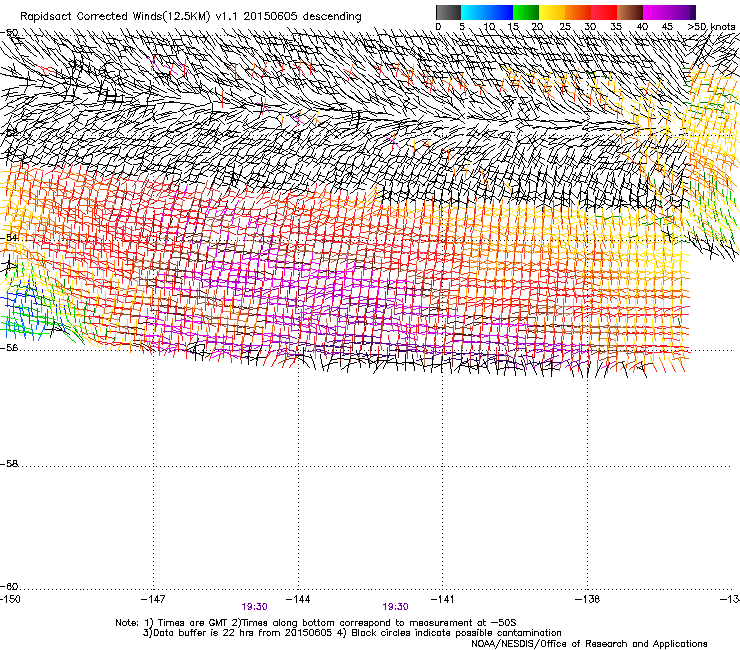The height and width of the screenshot is (650, 740).
Task: Click the 'Data buffer is 22 hrs' note line
Action: click(352, 633)
